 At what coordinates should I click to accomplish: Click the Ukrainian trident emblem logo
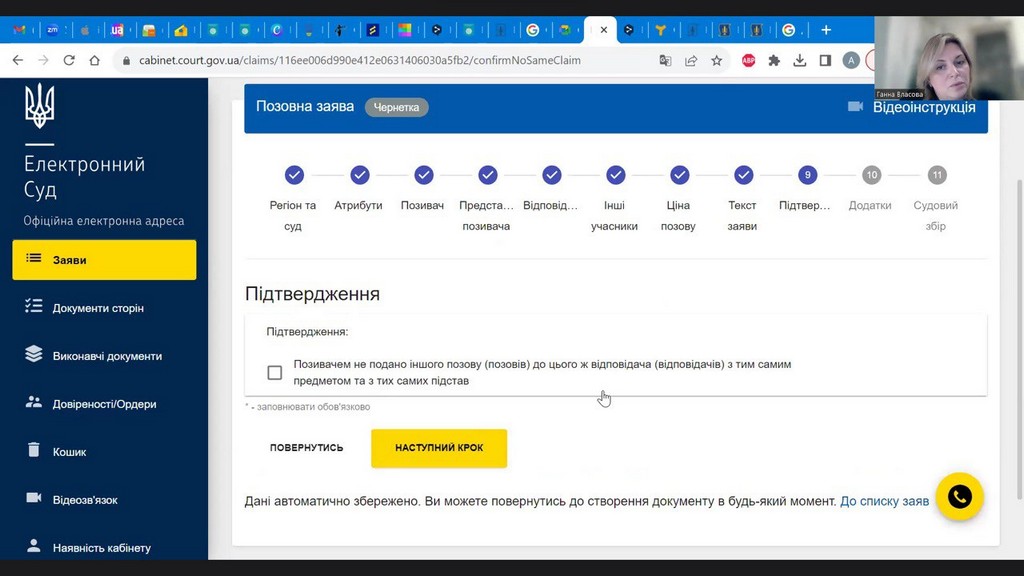click(x=40, y=106)
